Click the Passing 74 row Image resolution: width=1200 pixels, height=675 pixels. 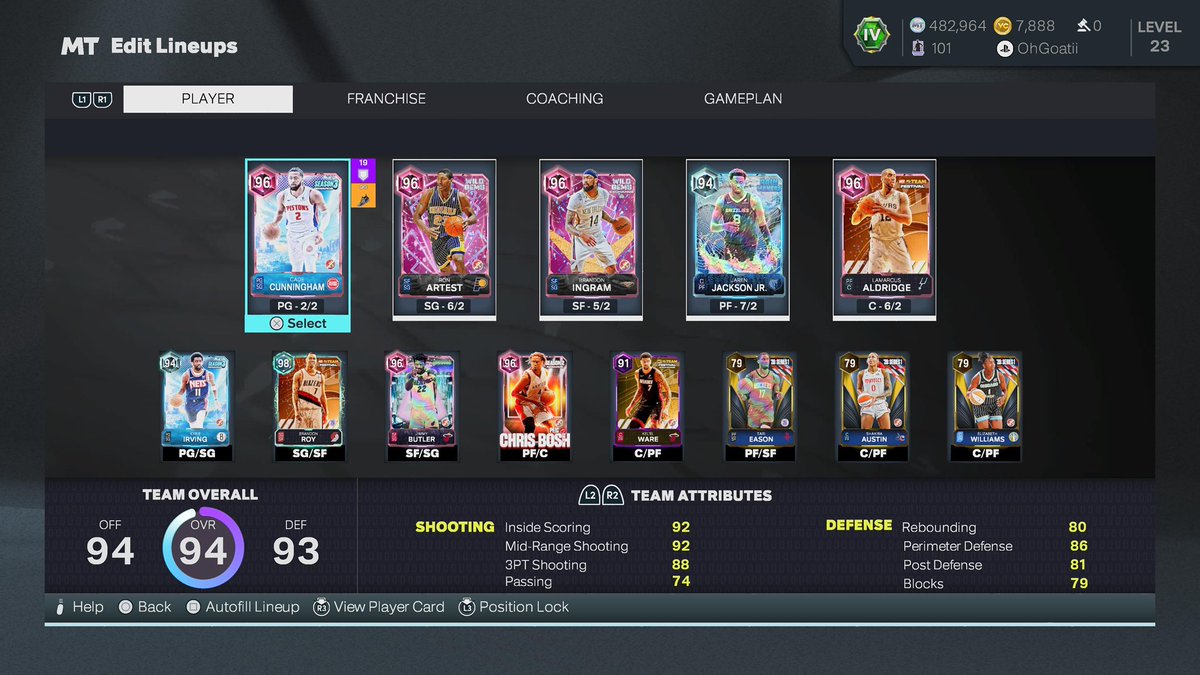(597, 582)
